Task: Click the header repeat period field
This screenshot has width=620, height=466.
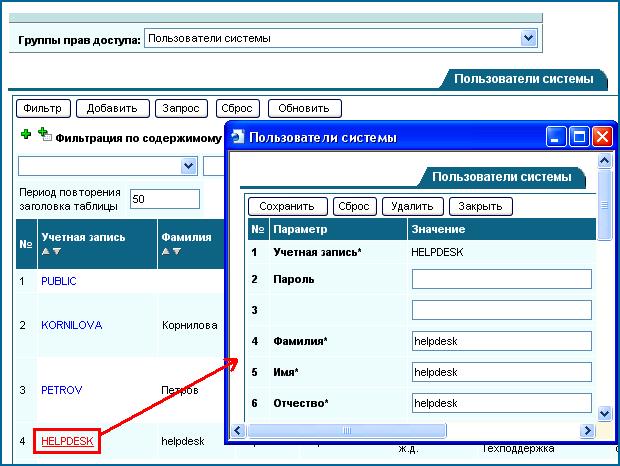Action: click(165, 199)
